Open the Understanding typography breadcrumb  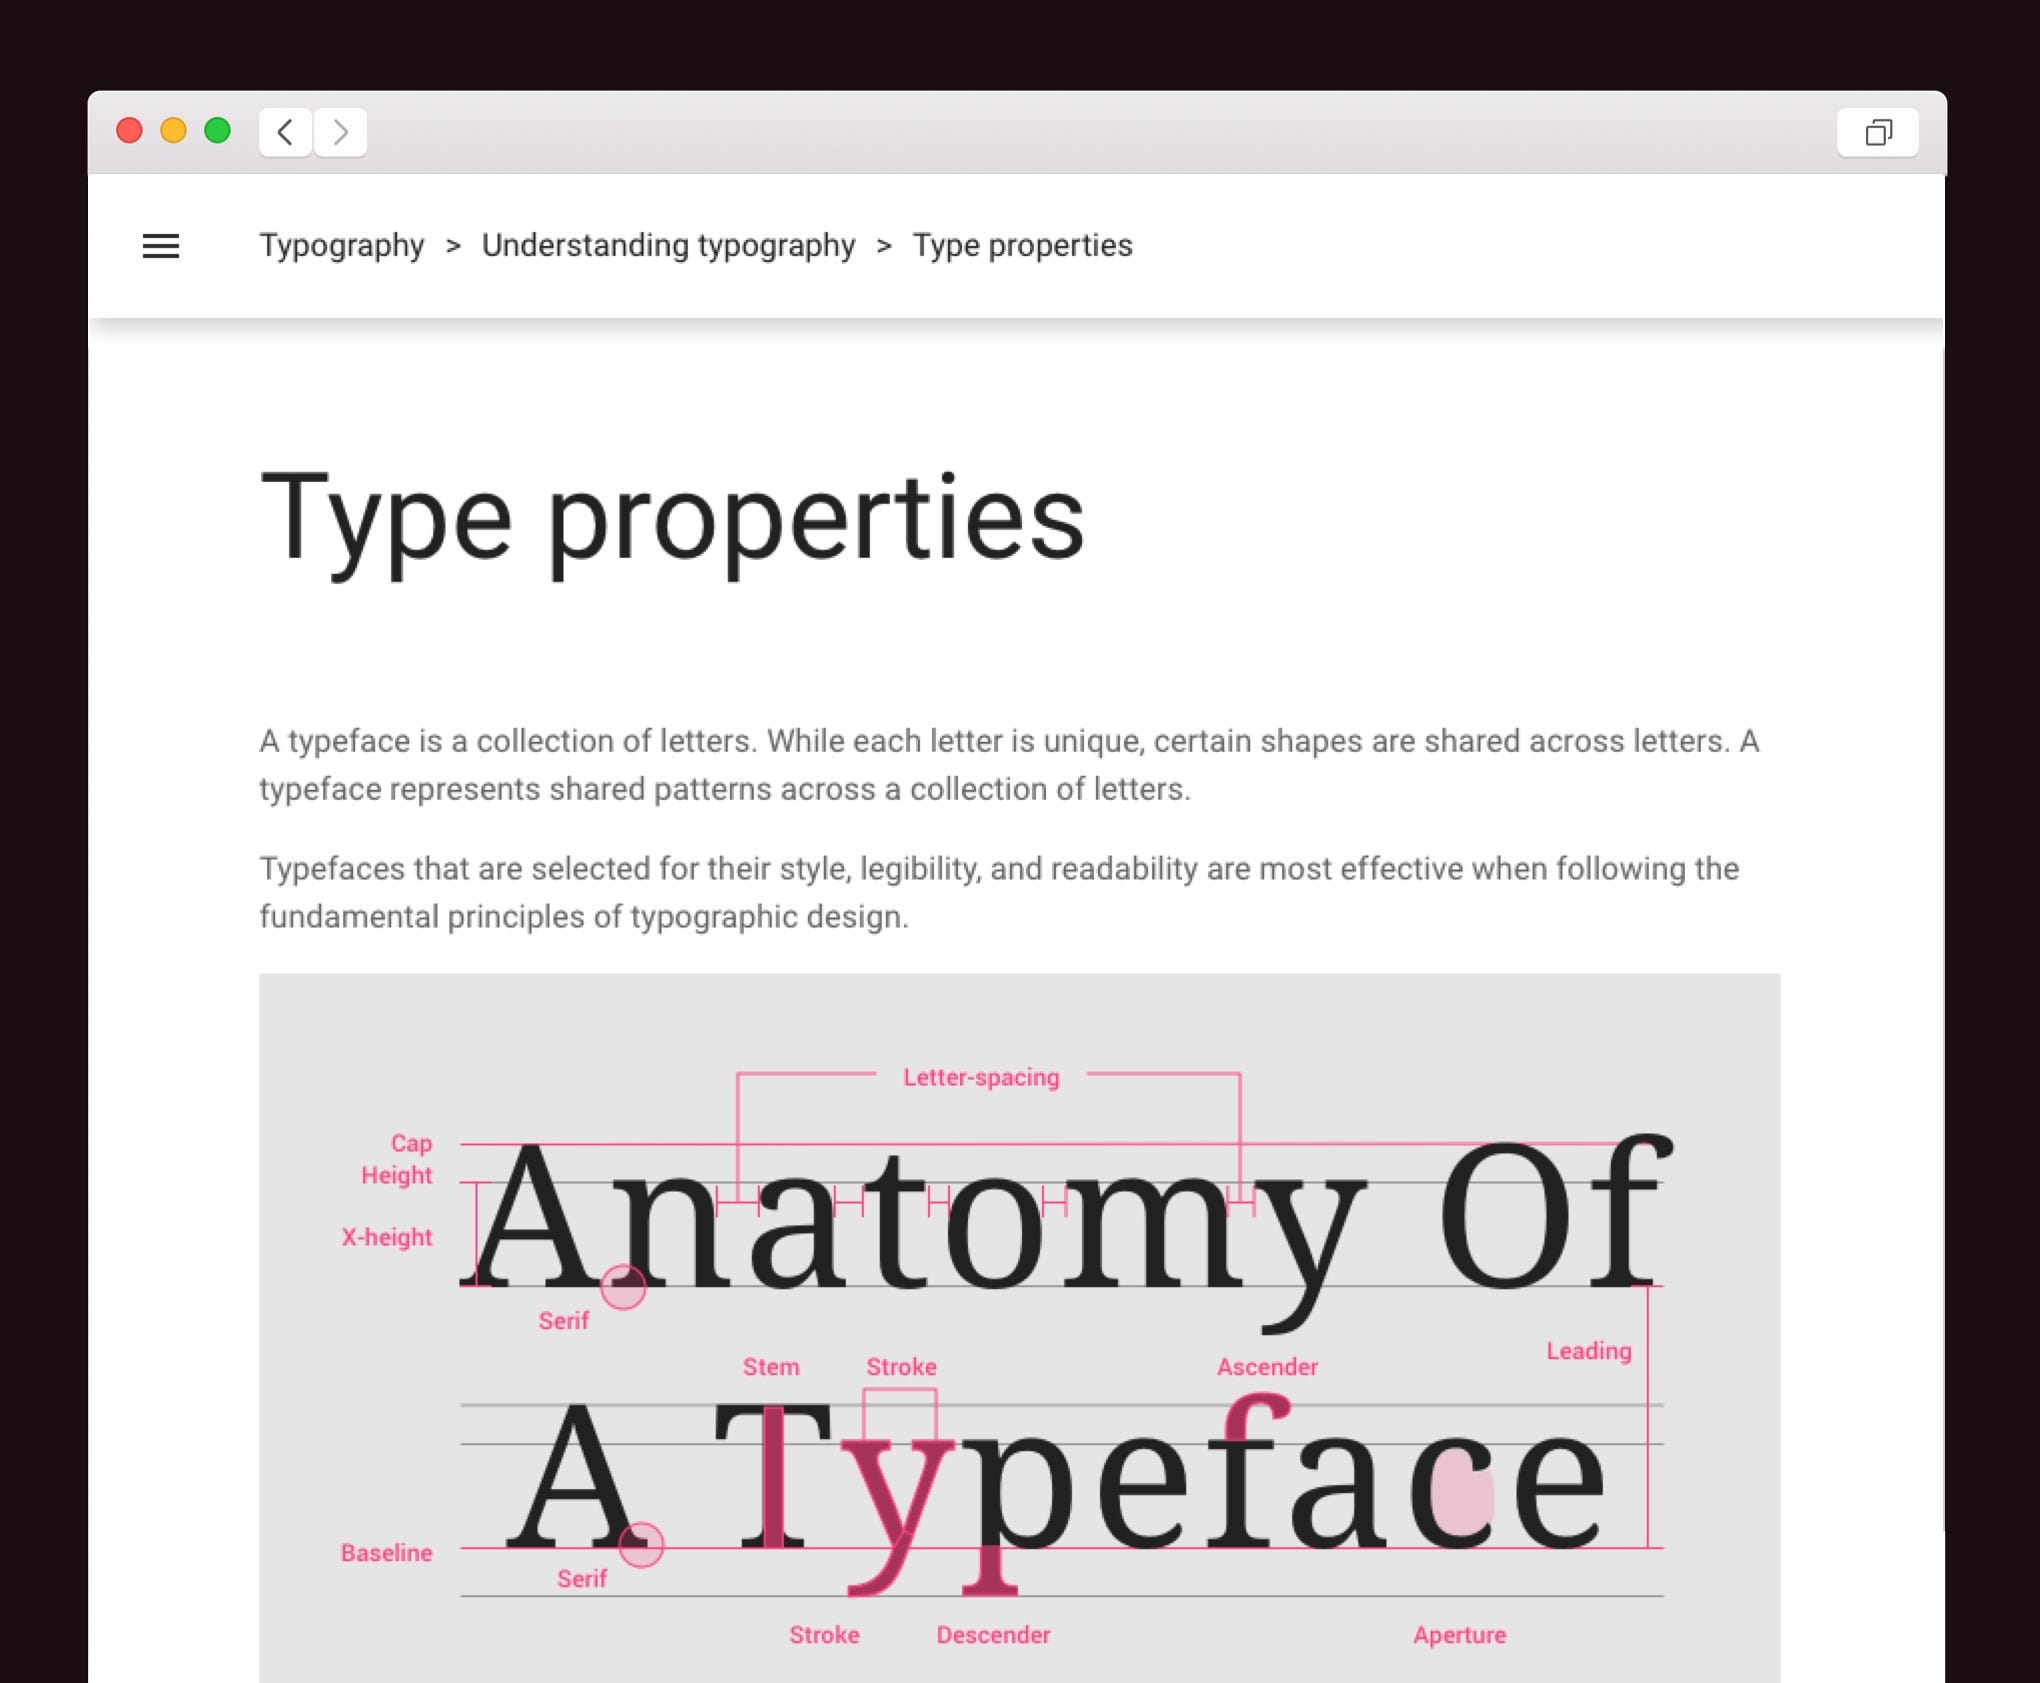click(x=669, y=245)
